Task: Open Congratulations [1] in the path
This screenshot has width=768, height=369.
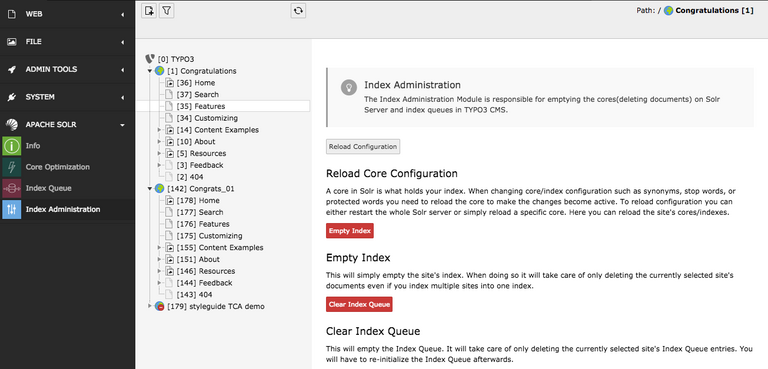Action: 715,10
